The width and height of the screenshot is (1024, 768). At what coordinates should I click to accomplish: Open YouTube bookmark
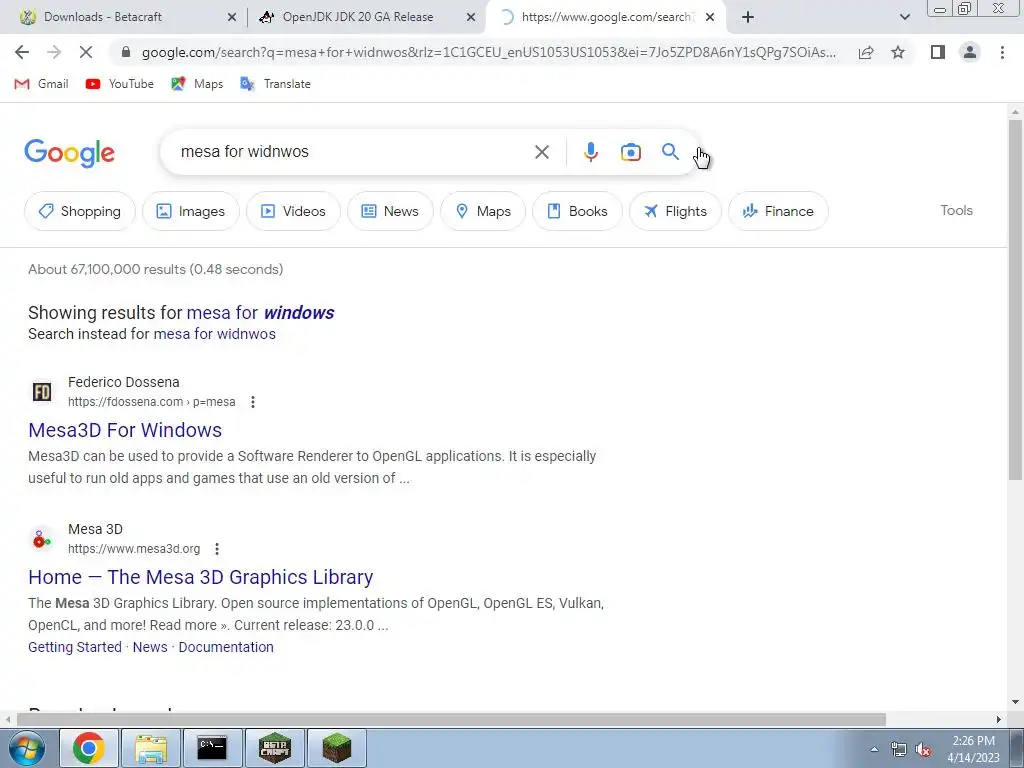(x=120, y=84)
